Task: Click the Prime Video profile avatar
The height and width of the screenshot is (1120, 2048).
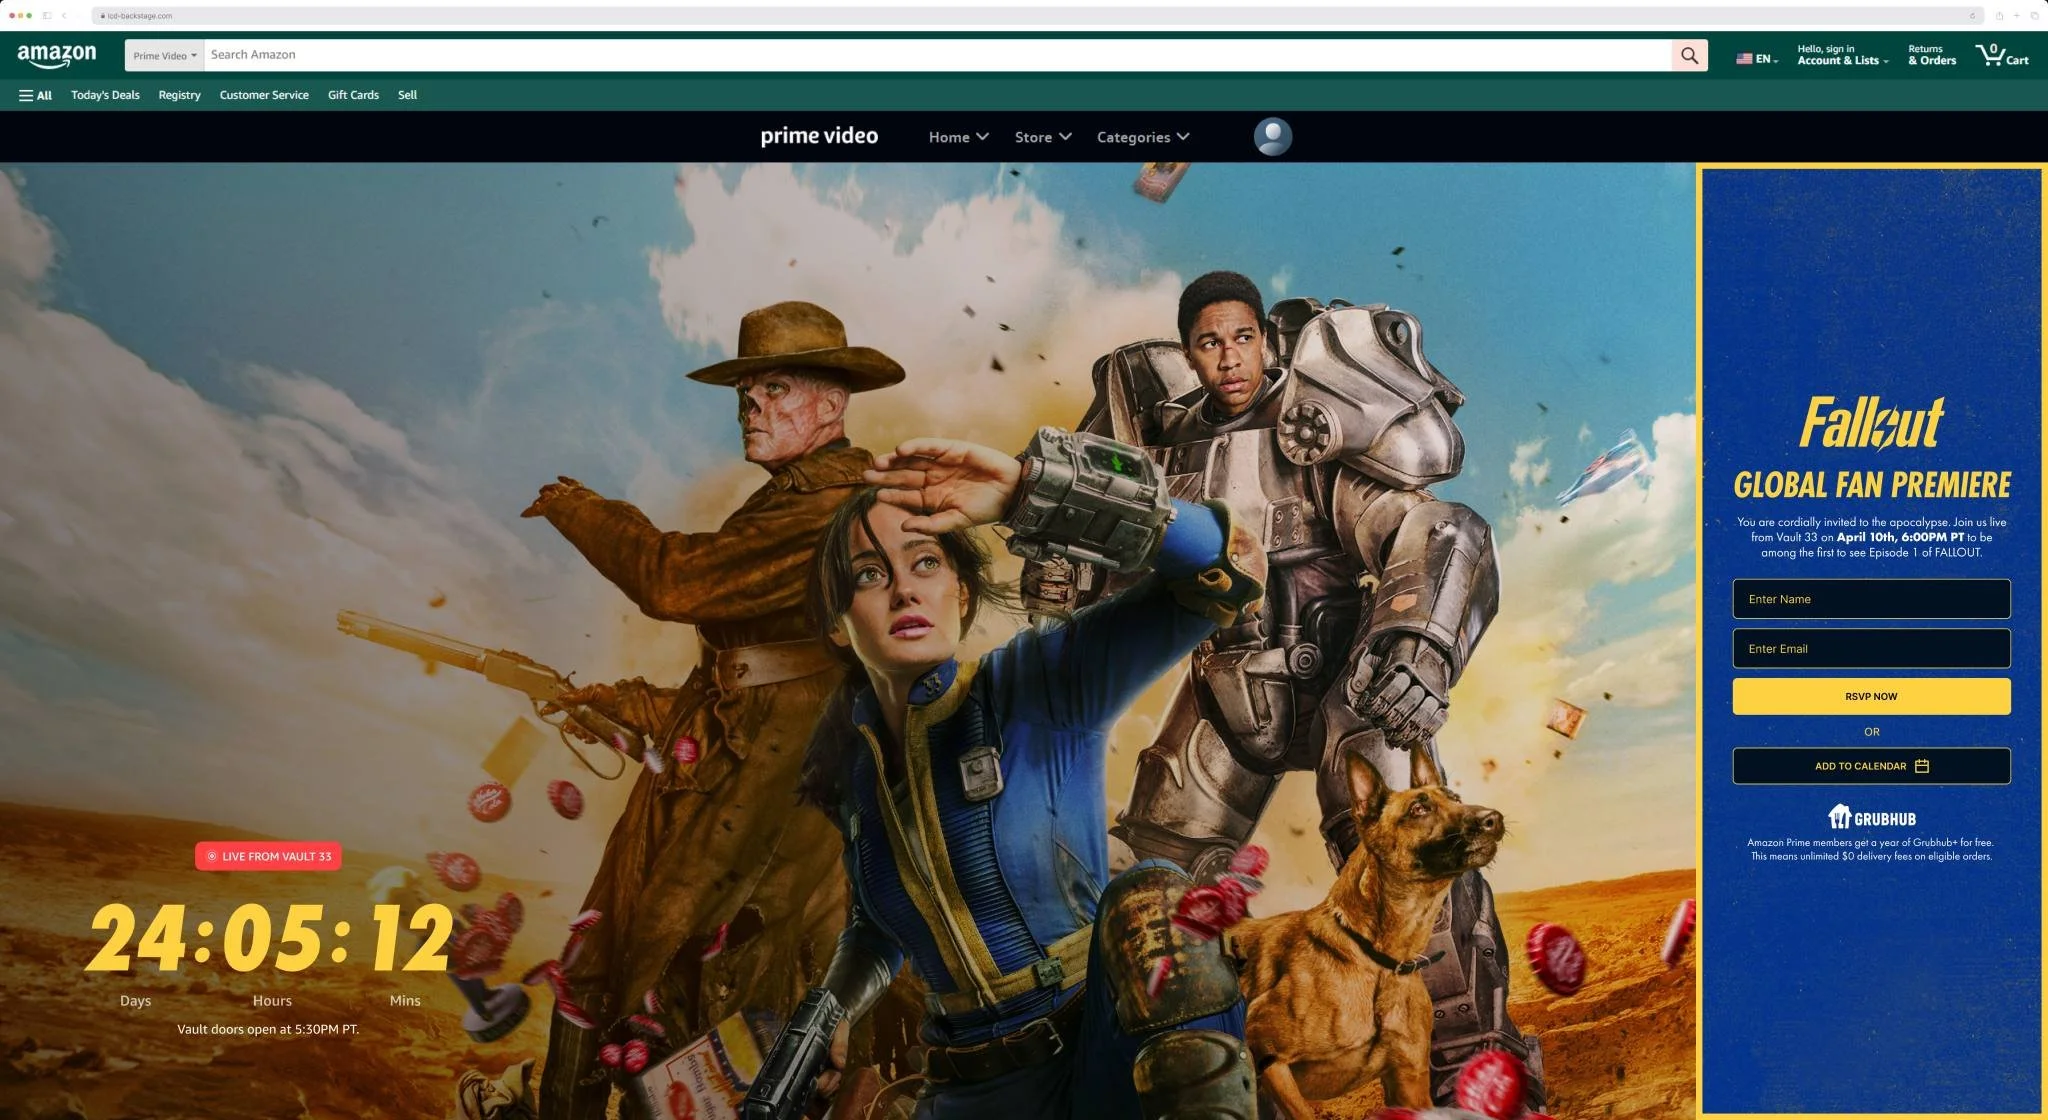Action: (x=1272, y=136)
